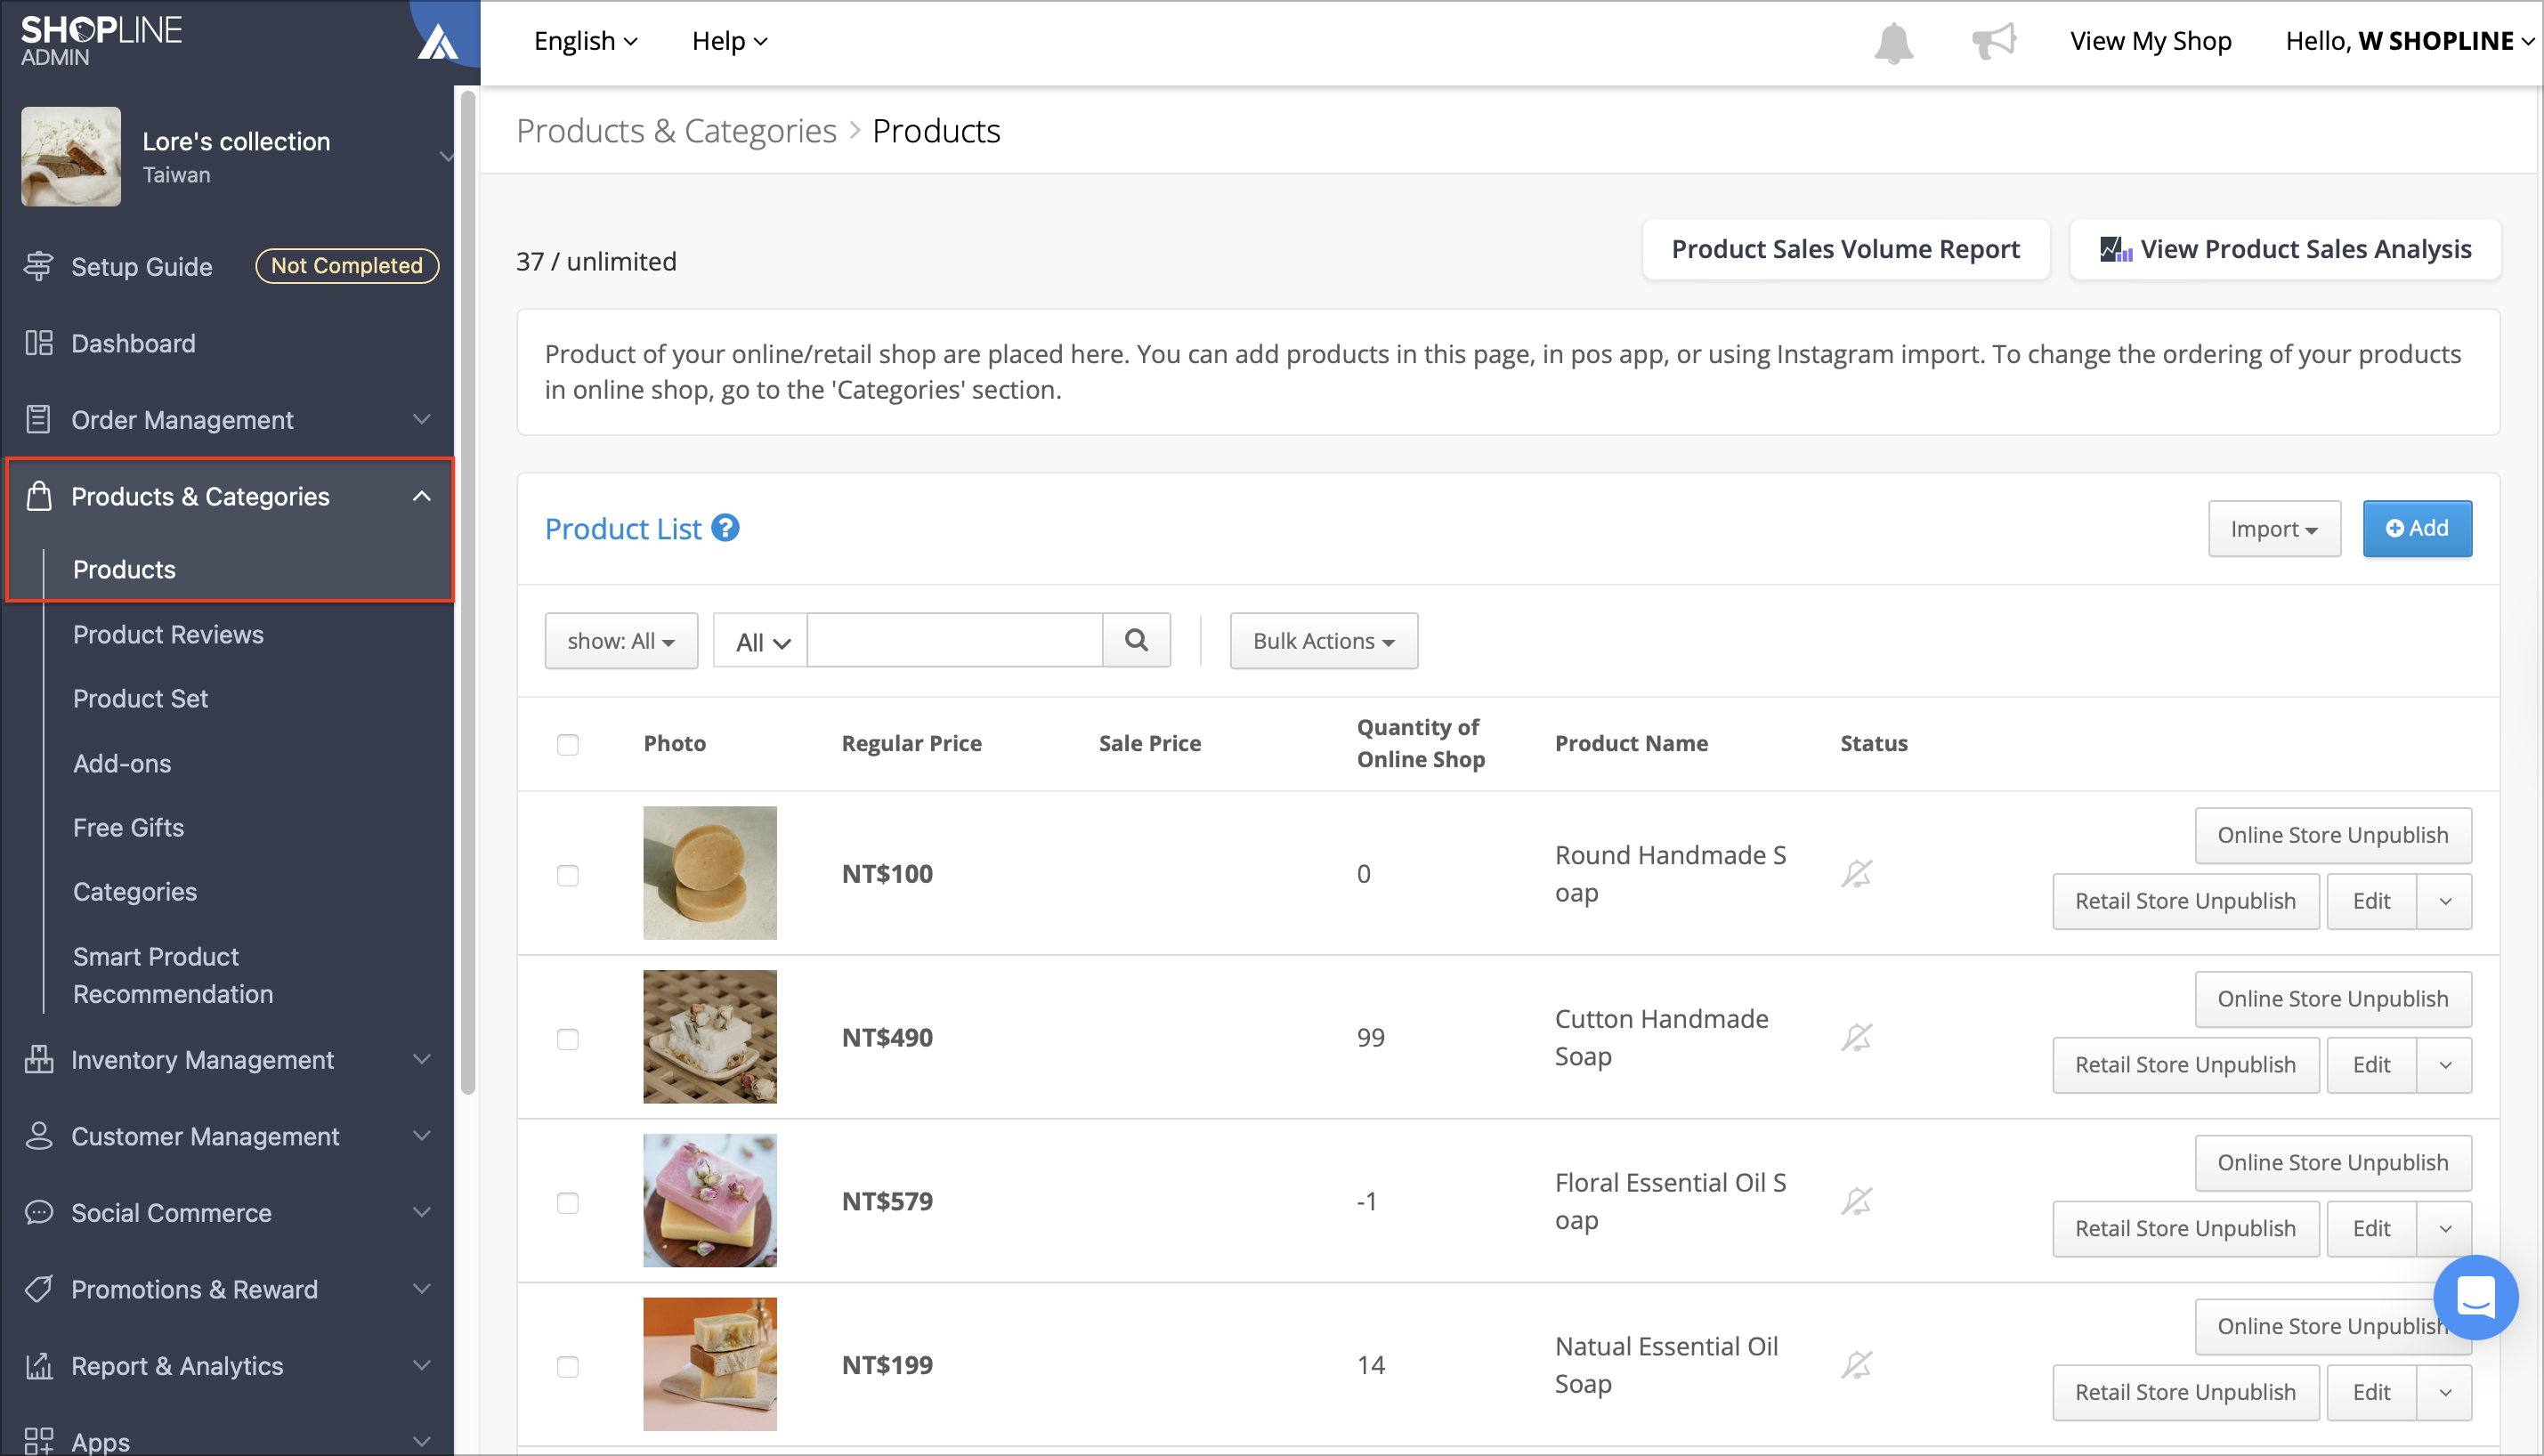The image size is (2544, 1456).
Task: Open the live chat bubble icon
Action: pyautogui.click(x=2475, y=1297)
